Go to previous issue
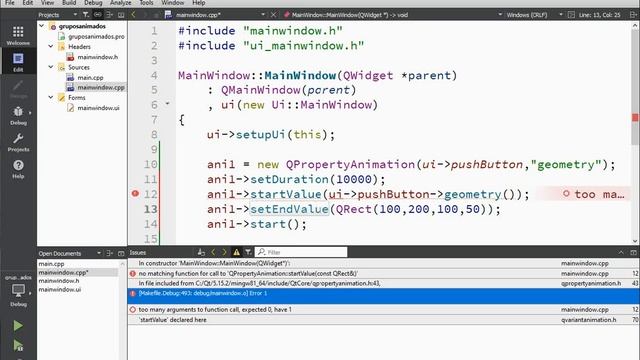The width and height of the screenshot is (640, 360). point(213,252)
